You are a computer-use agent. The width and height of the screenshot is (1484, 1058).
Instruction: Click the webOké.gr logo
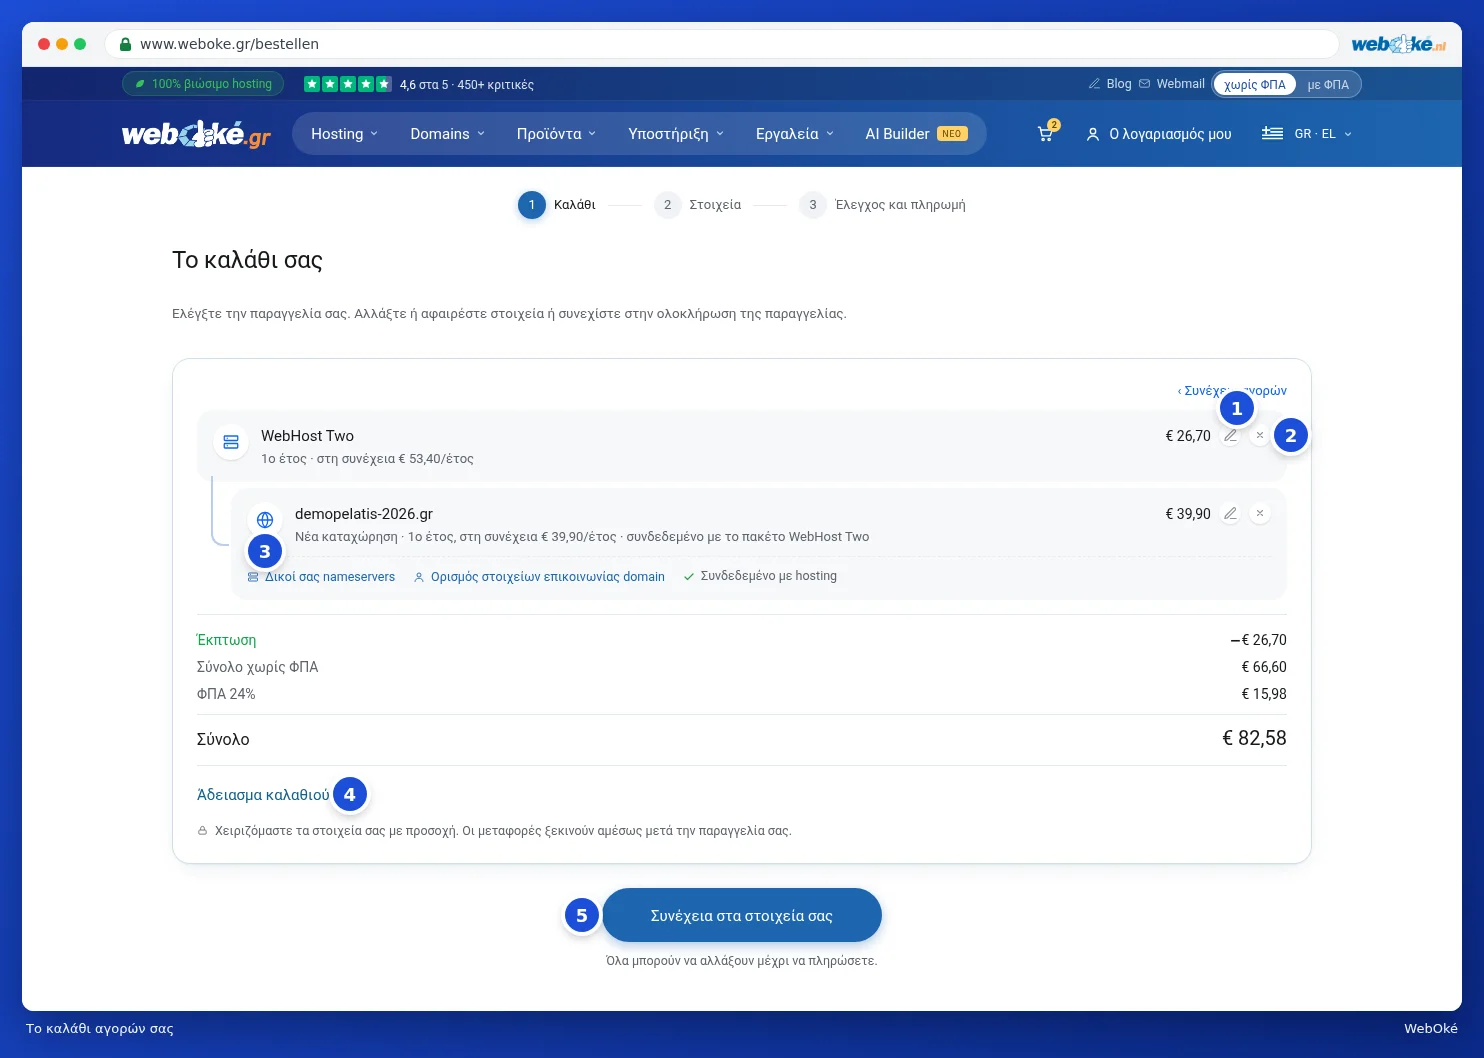pyautogui.click(x=196, y=133)
